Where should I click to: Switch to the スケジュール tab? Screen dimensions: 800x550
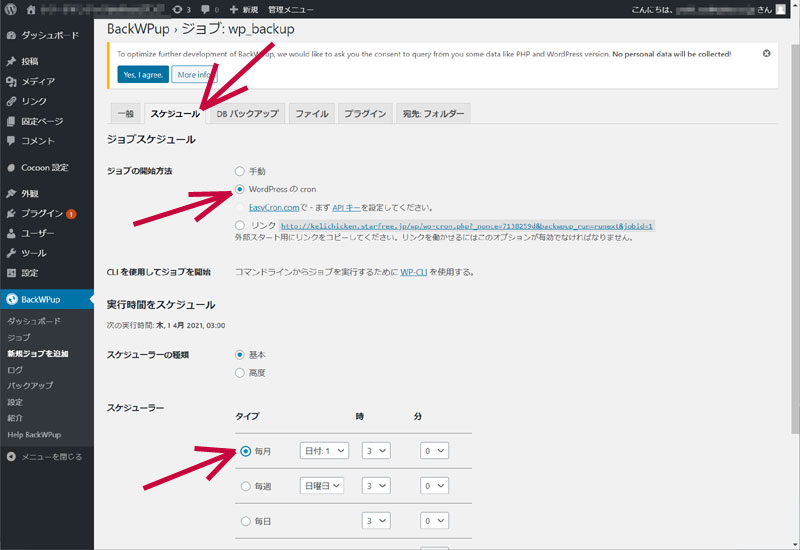[175, 113]
